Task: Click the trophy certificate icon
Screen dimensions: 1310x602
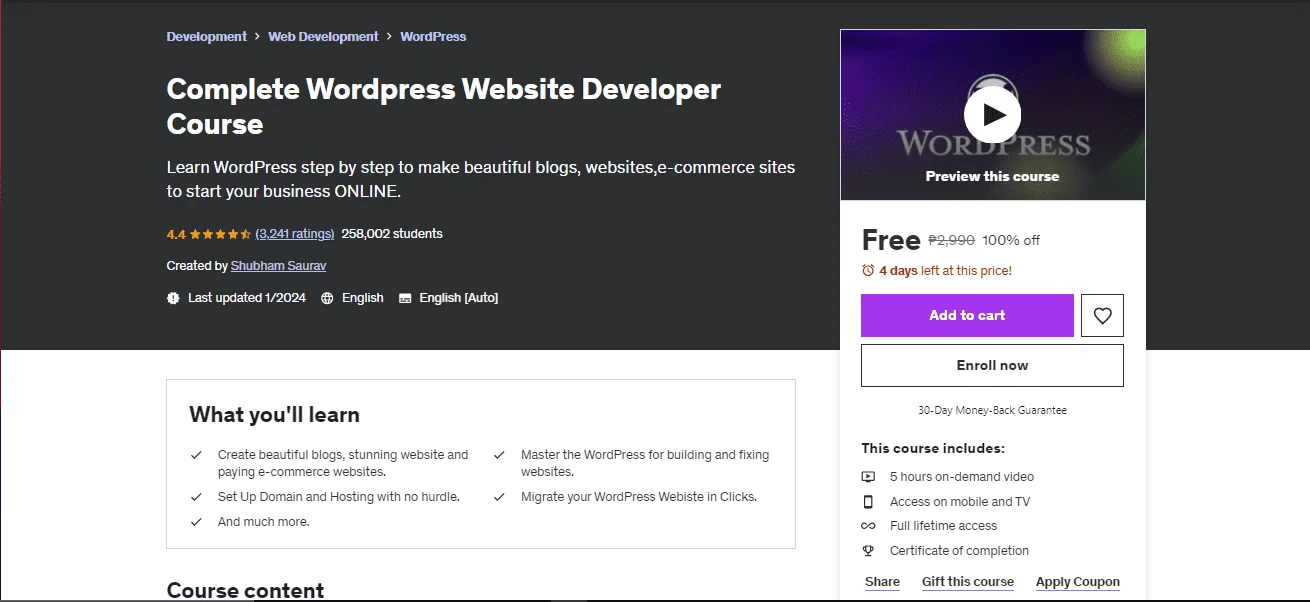Action: (x=868, y=551)
